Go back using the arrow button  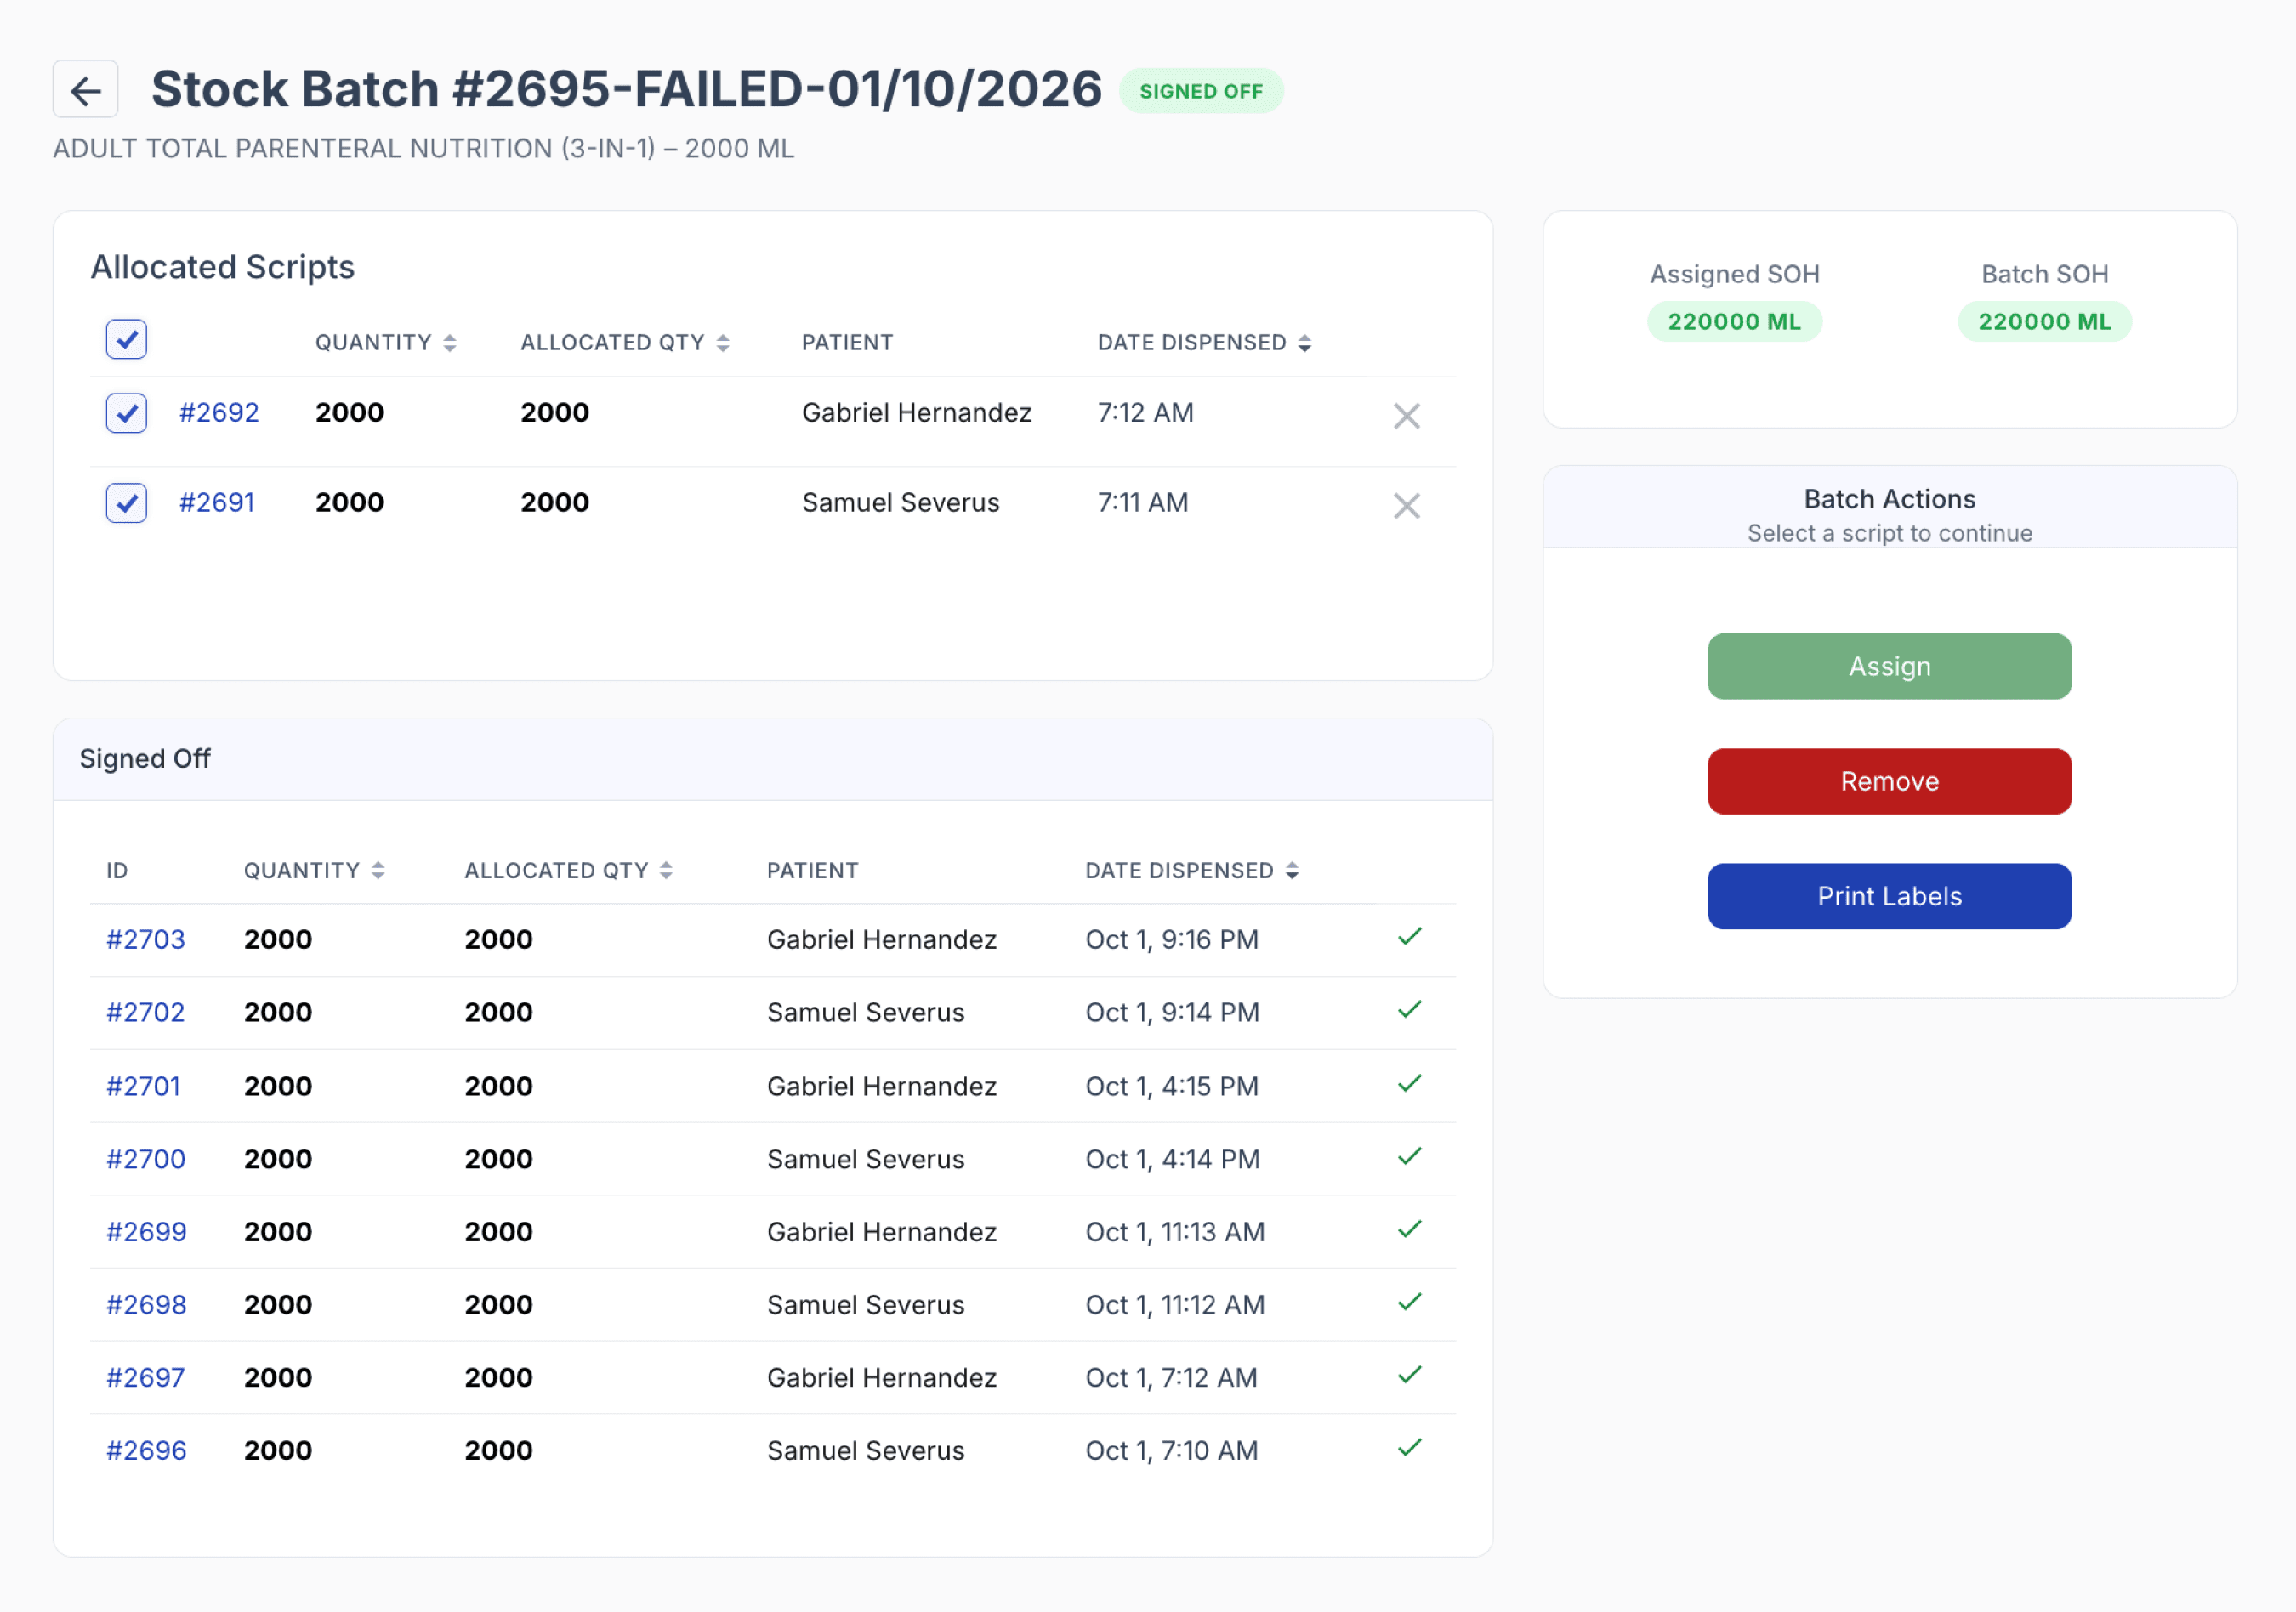[x=86, y=90]
